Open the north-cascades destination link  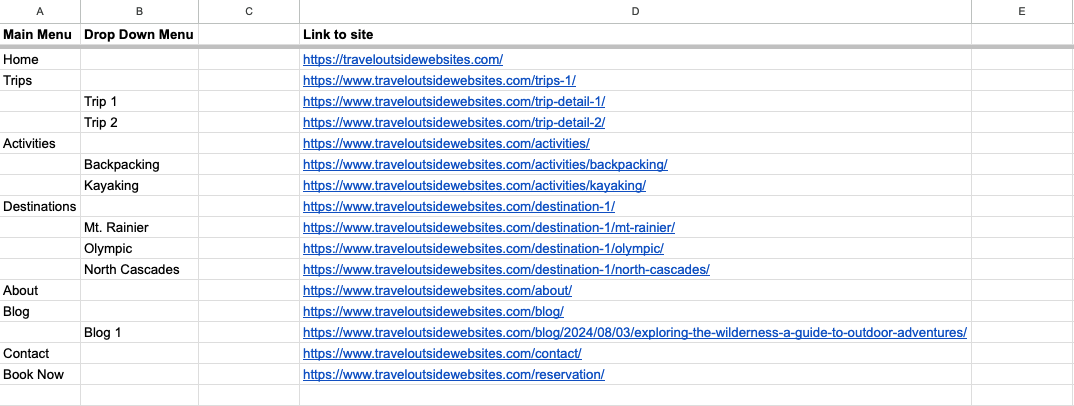point(506,269)
